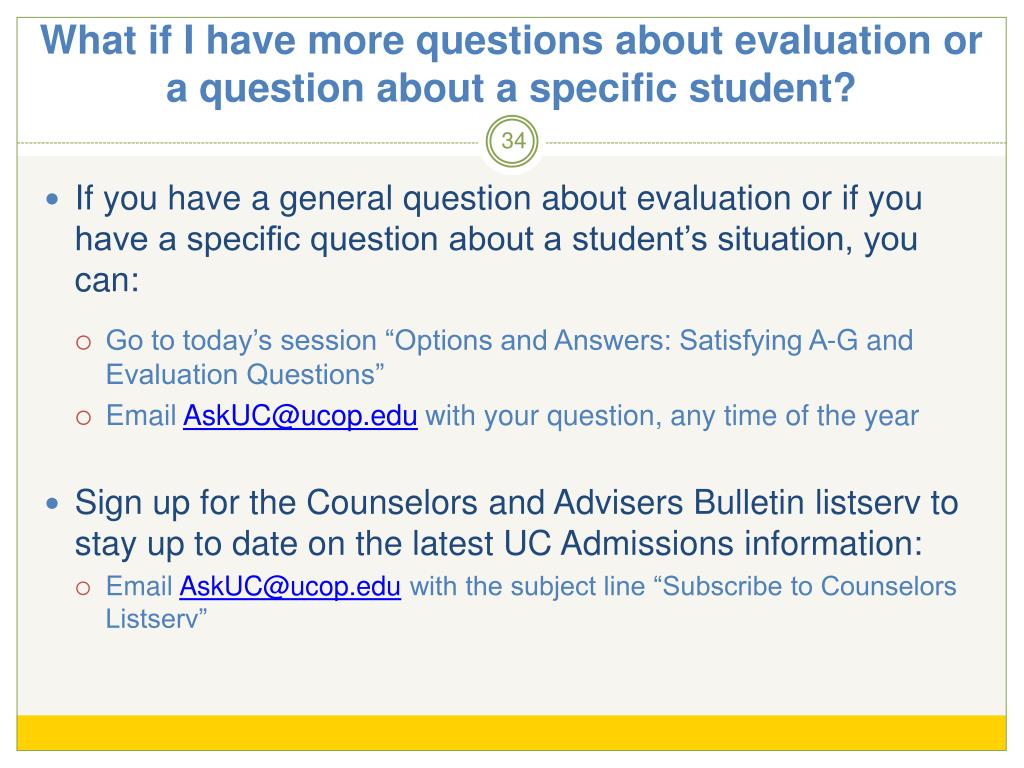1024x768 pixels.
Task: Select hollow bullet before 'Go to today's session'
Action: [x=83, y=342]
